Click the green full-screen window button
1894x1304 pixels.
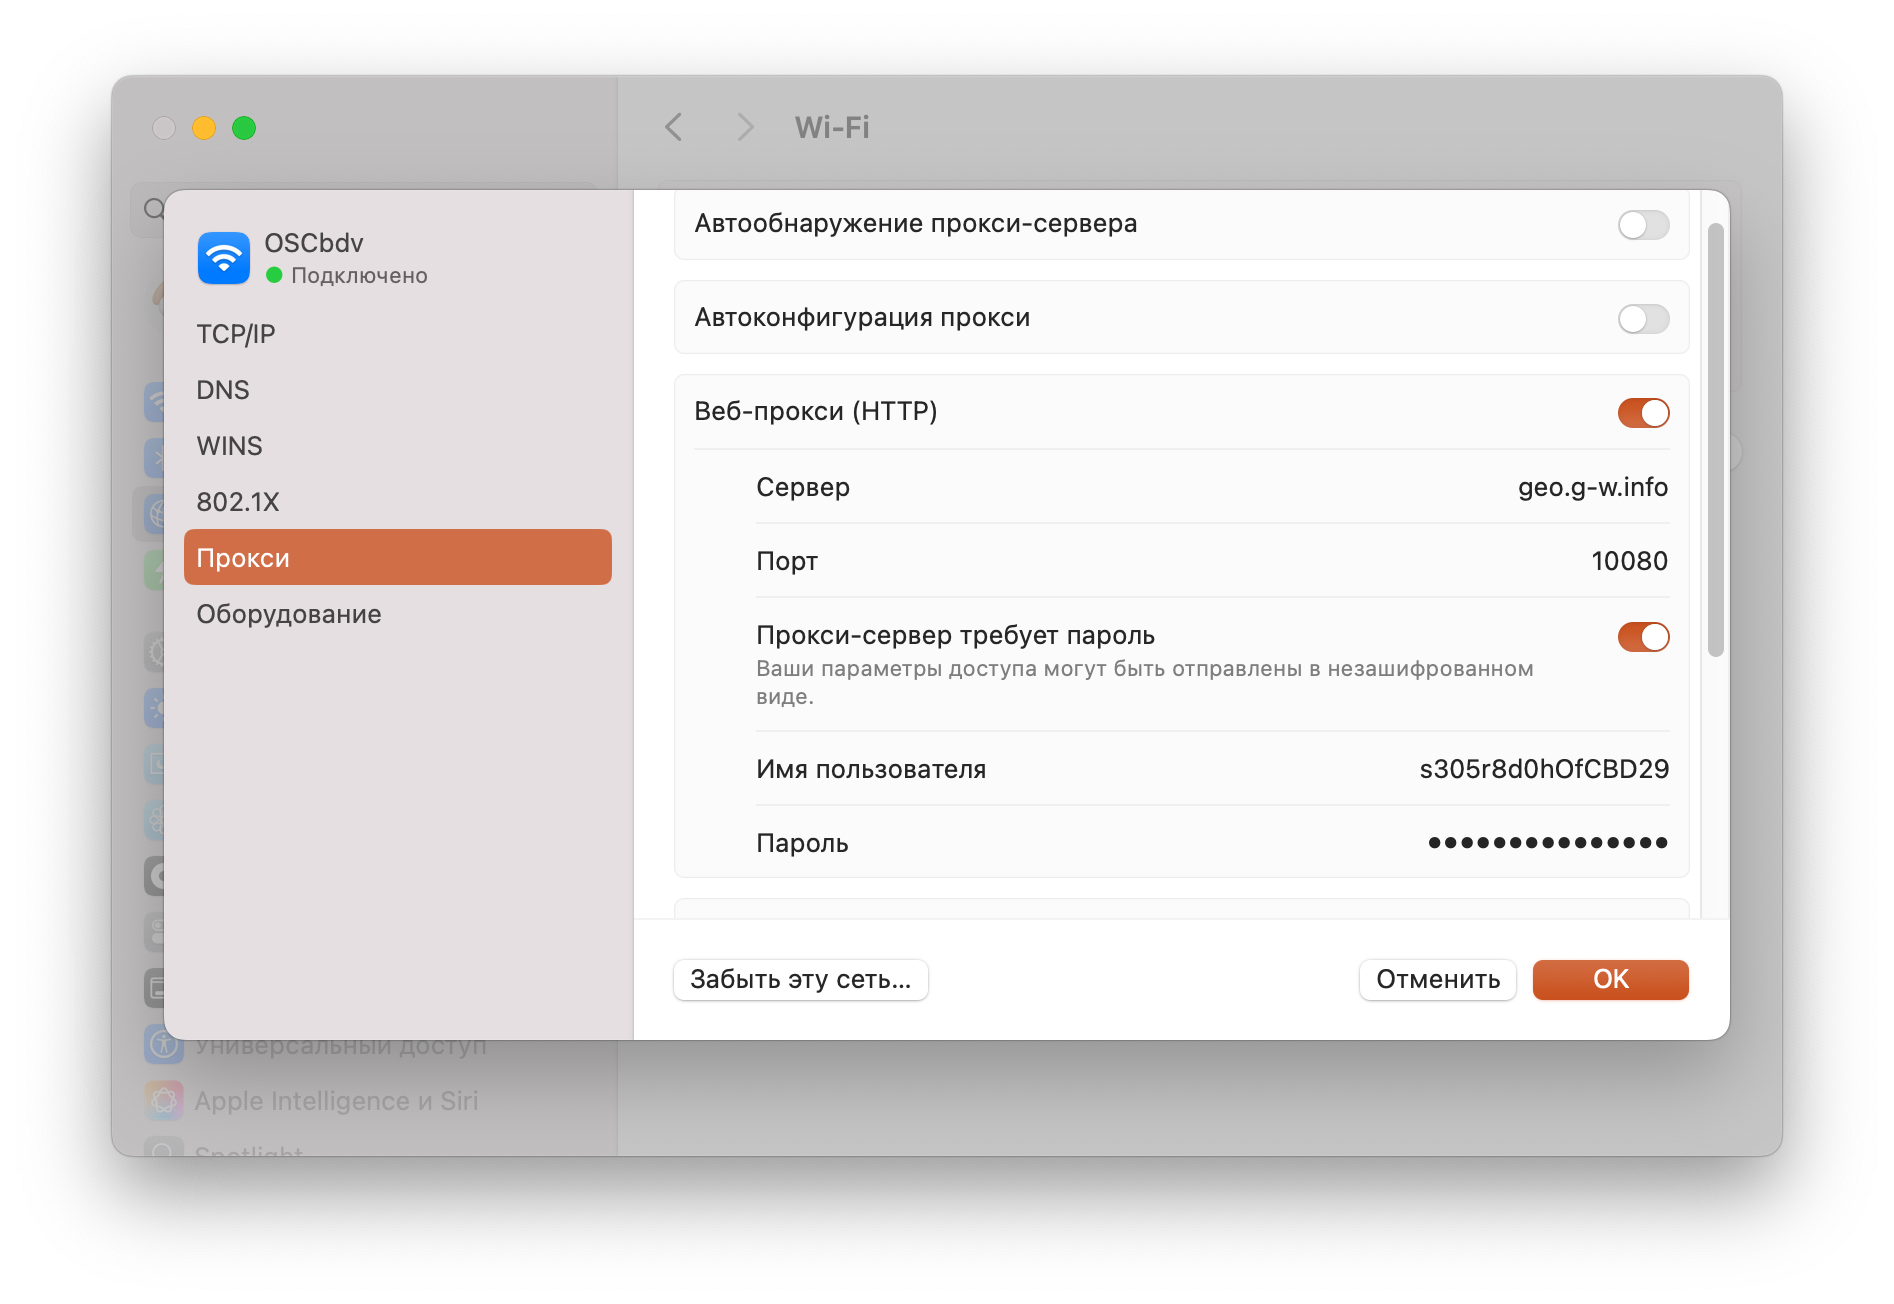pos(244,128)
